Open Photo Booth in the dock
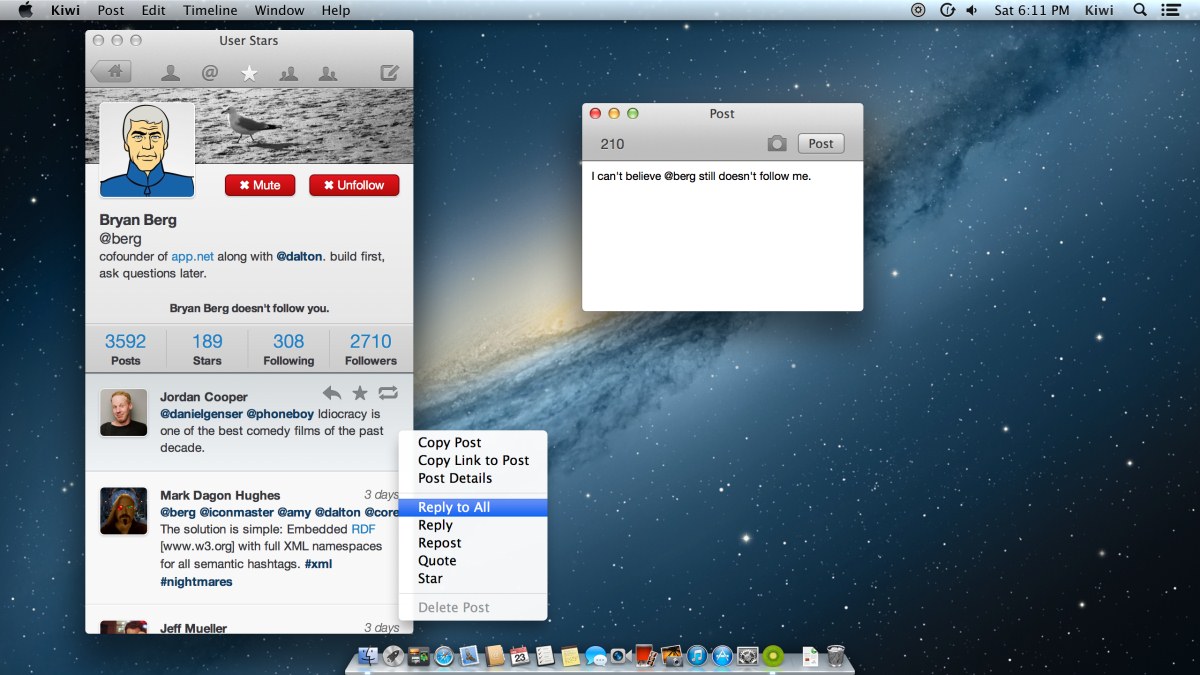The height and width of the screenshot is (675, 1200). tap(646, 656)
